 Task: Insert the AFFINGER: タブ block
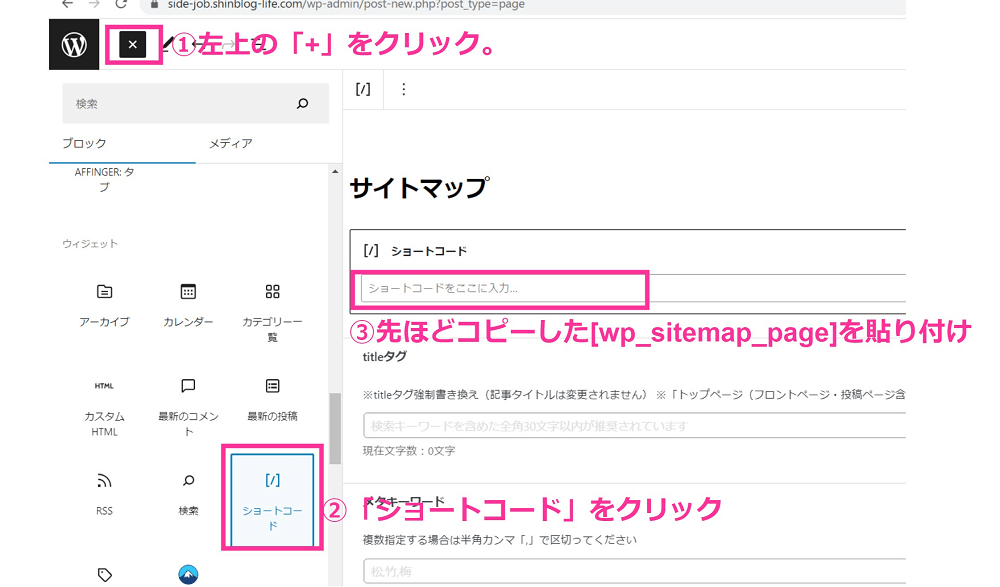pyautogui.click(x=105, y=180)
